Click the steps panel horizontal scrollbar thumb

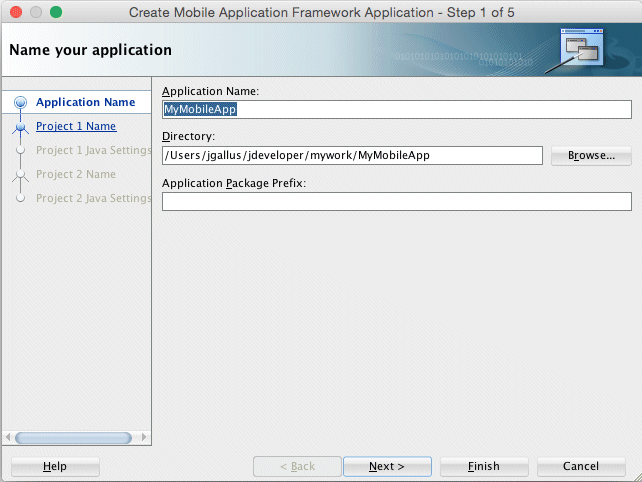[73, 438]
